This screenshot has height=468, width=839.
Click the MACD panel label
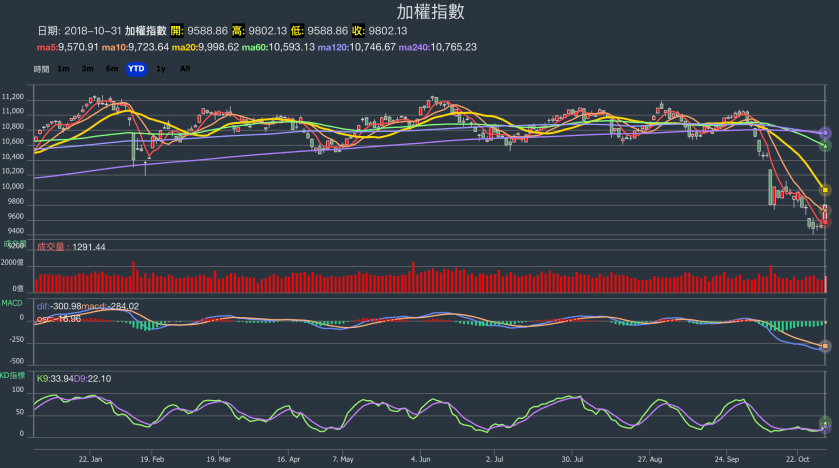pyautogui.click(x=11, y=302)
